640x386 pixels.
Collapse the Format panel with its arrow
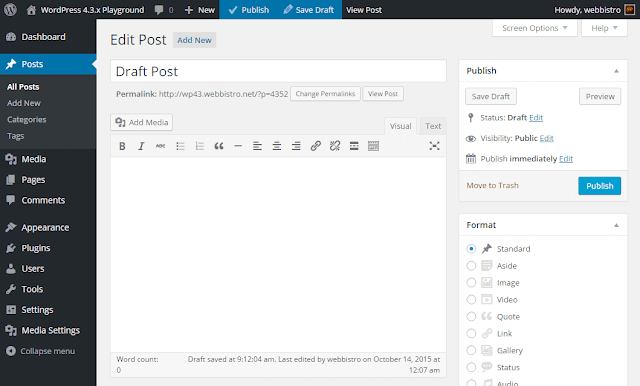pos(616,225)
